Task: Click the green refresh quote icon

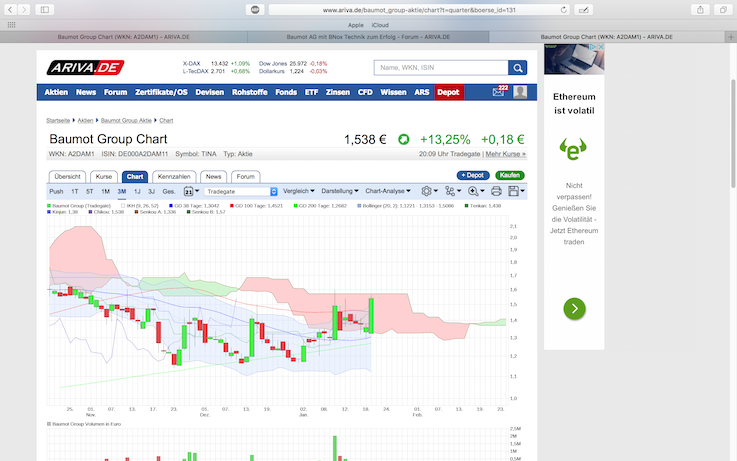Action: coord(403,140)
